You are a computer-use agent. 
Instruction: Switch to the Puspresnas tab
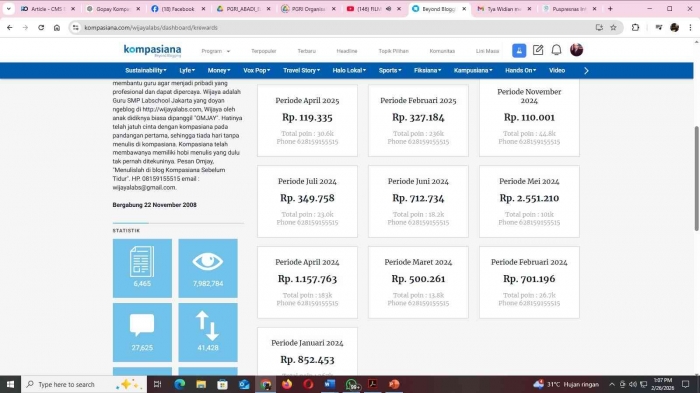[569, 9]
